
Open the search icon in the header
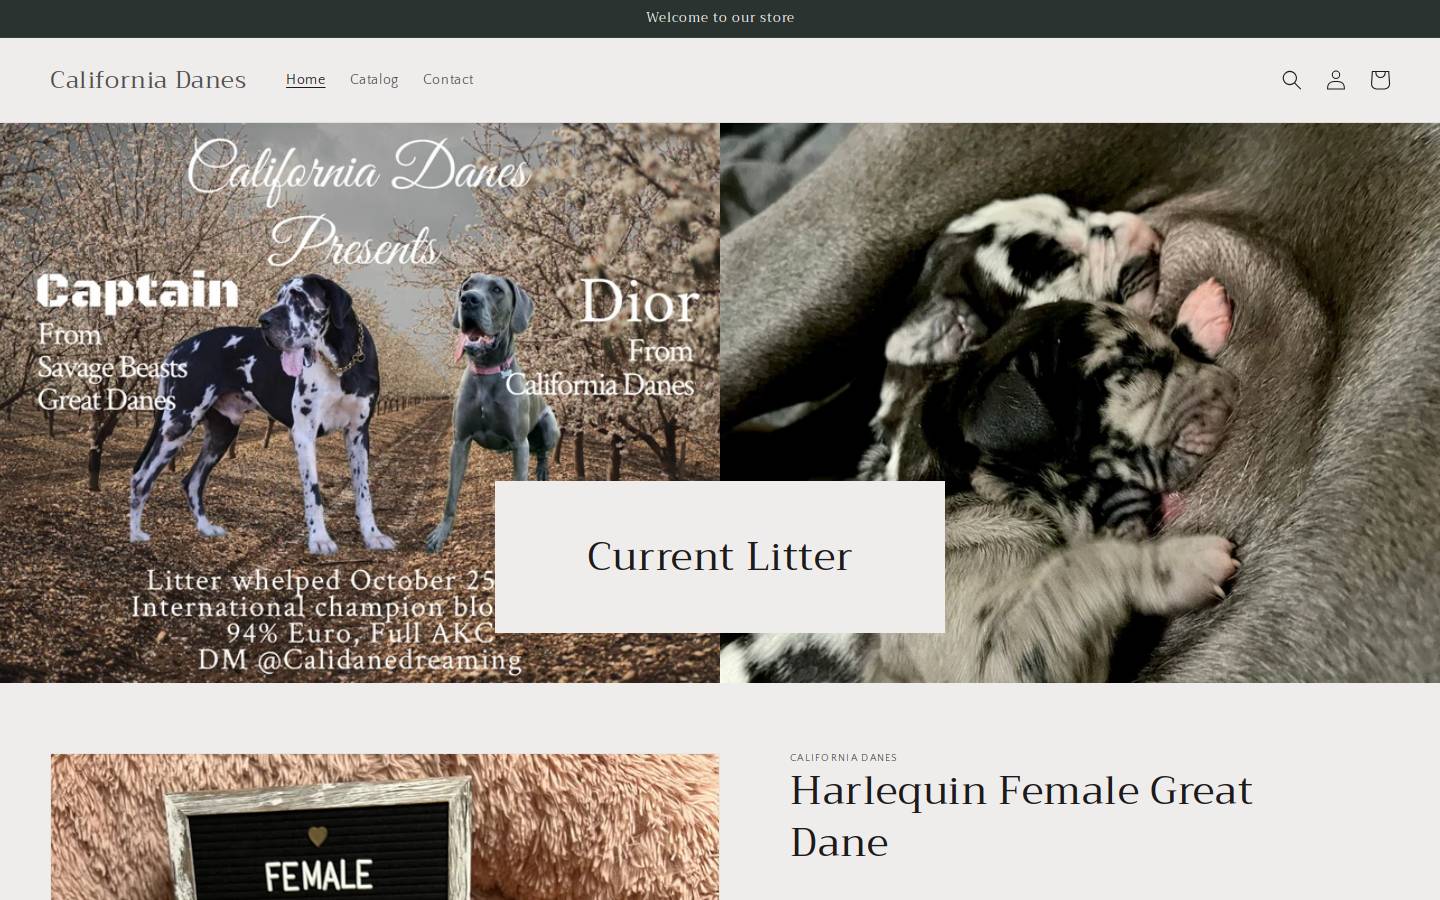pyautogui.click(x=1291, y=80)
